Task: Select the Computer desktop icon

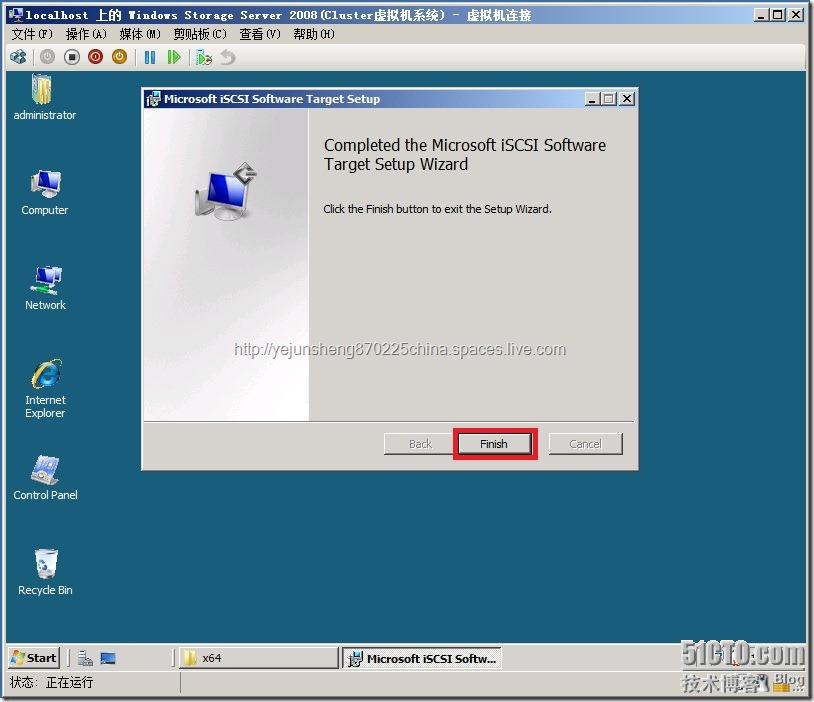Action: click(45, 192)
